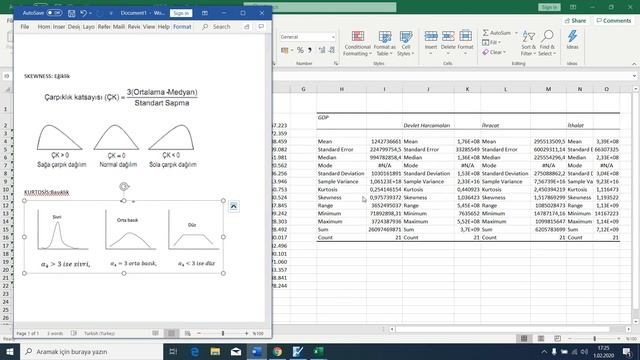Click the Comments icon in Word ribbon

click(x=261, y=27)
